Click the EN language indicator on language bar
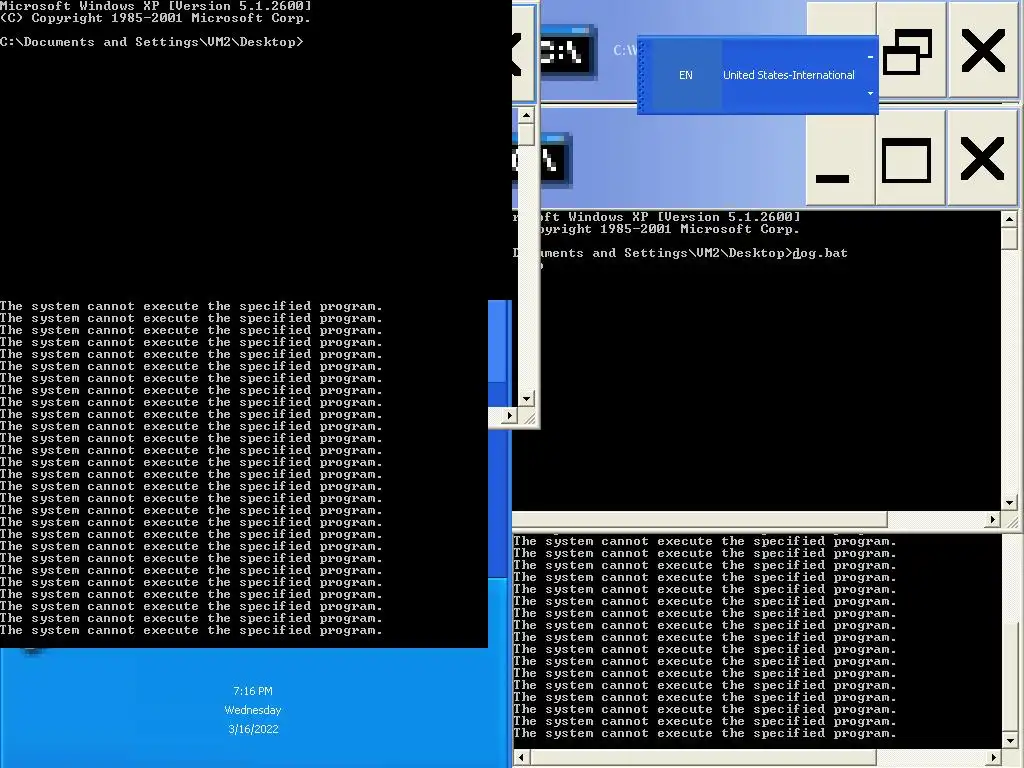Screen dimensions: 1024x768 coord(685,75)
